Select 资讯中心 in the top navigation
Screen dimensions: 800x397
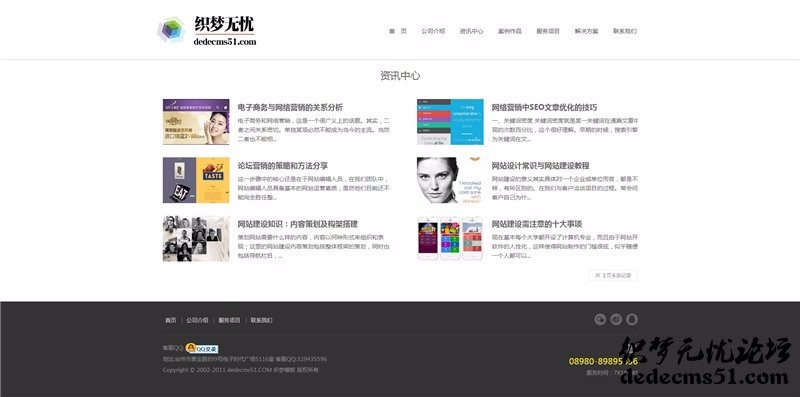click(x=471, y=31)
